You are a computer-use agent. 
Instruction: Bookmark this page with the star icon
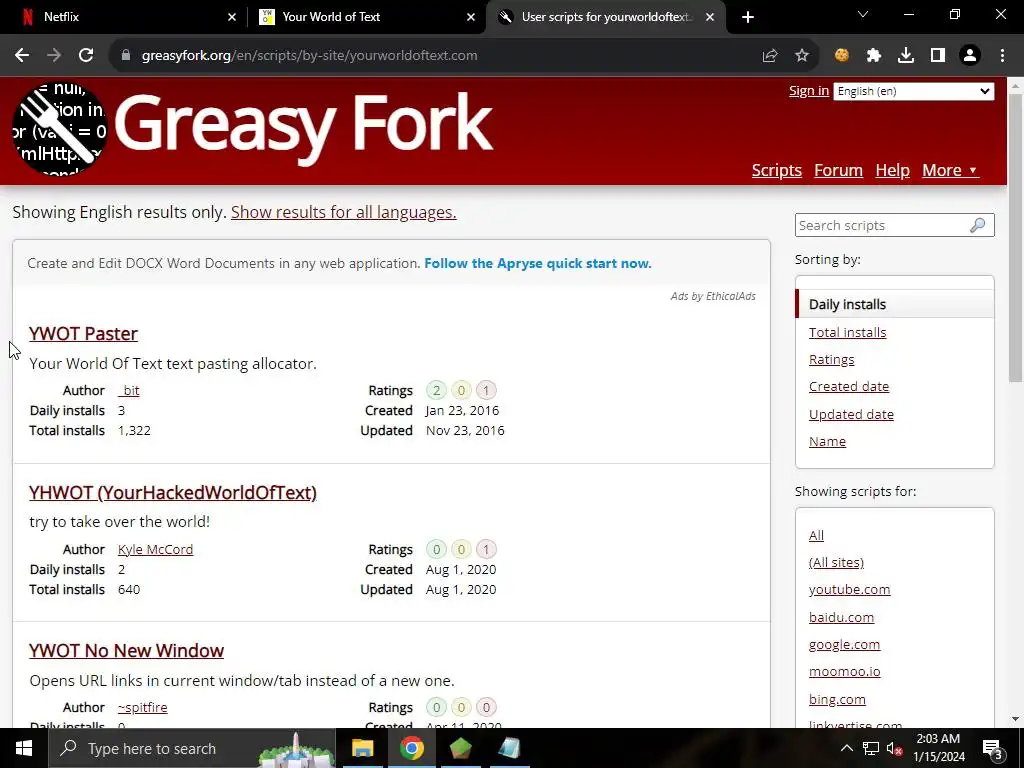[x=802, y=56]
